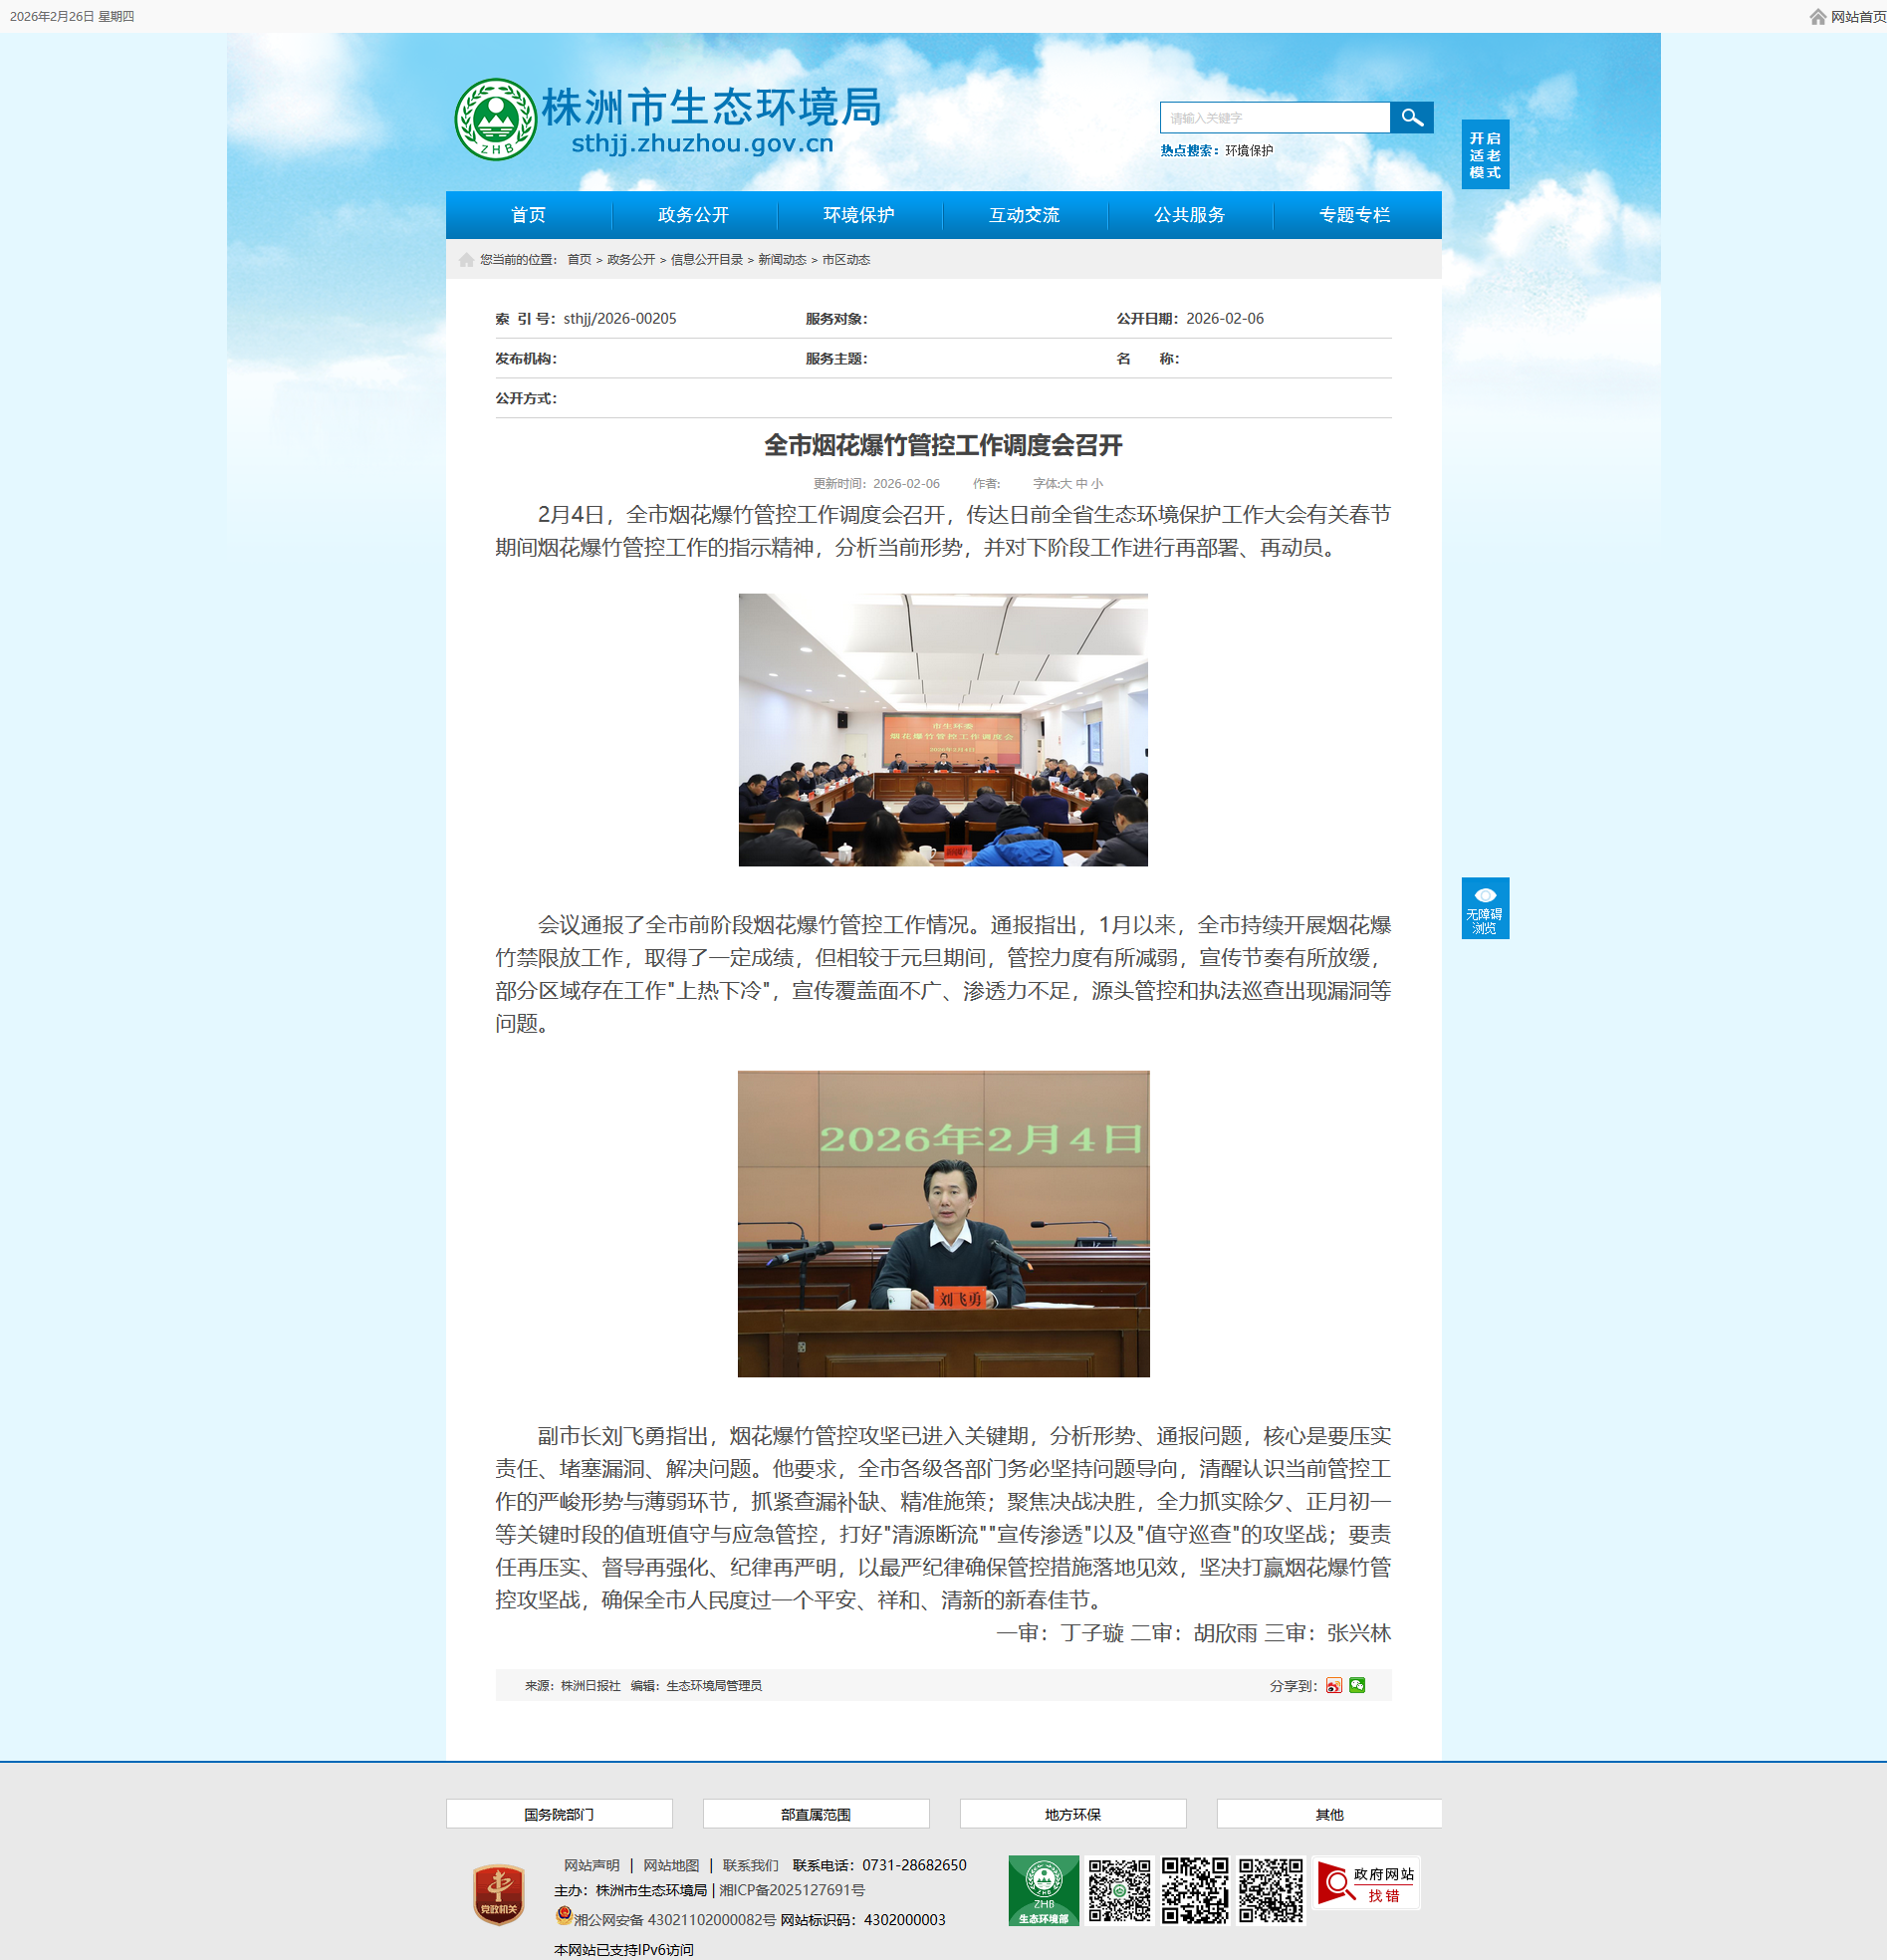
Task: Click the meeting room photo
Action: pyautogui.click(x=943, y=730)
